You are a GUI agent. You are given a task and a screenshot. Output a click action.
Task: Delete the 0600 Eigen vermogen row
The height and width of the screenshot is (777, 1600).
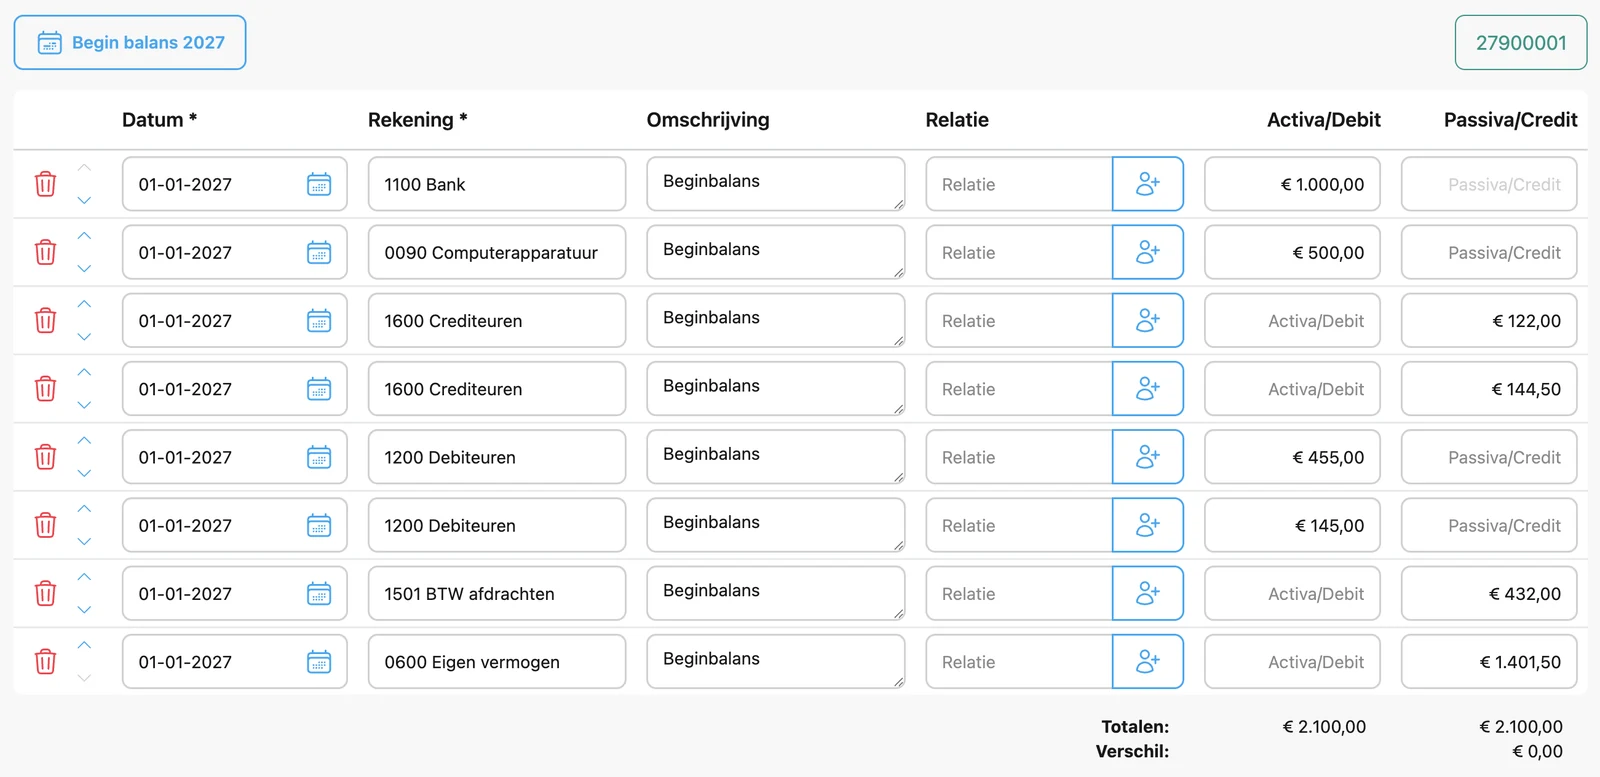coord(46,661)
